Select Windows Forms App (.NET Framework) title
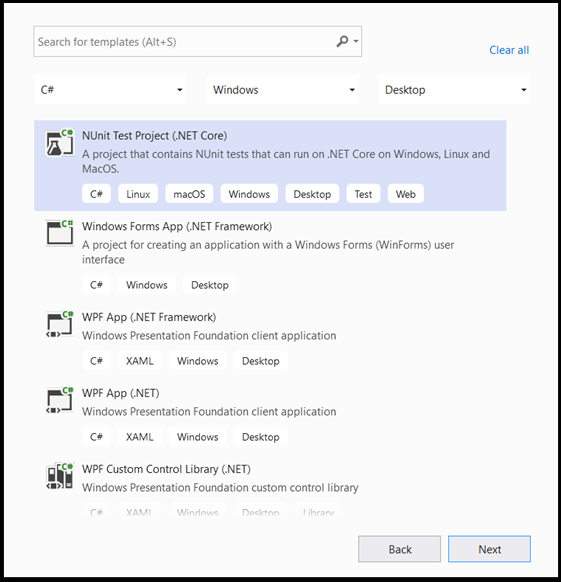The width and height of the screenshot is (561, 582). click(177, 226)
